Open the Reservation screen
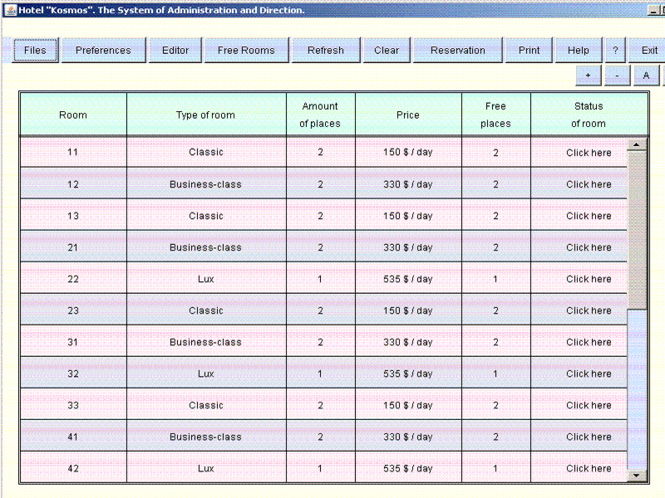 (458, 50)
